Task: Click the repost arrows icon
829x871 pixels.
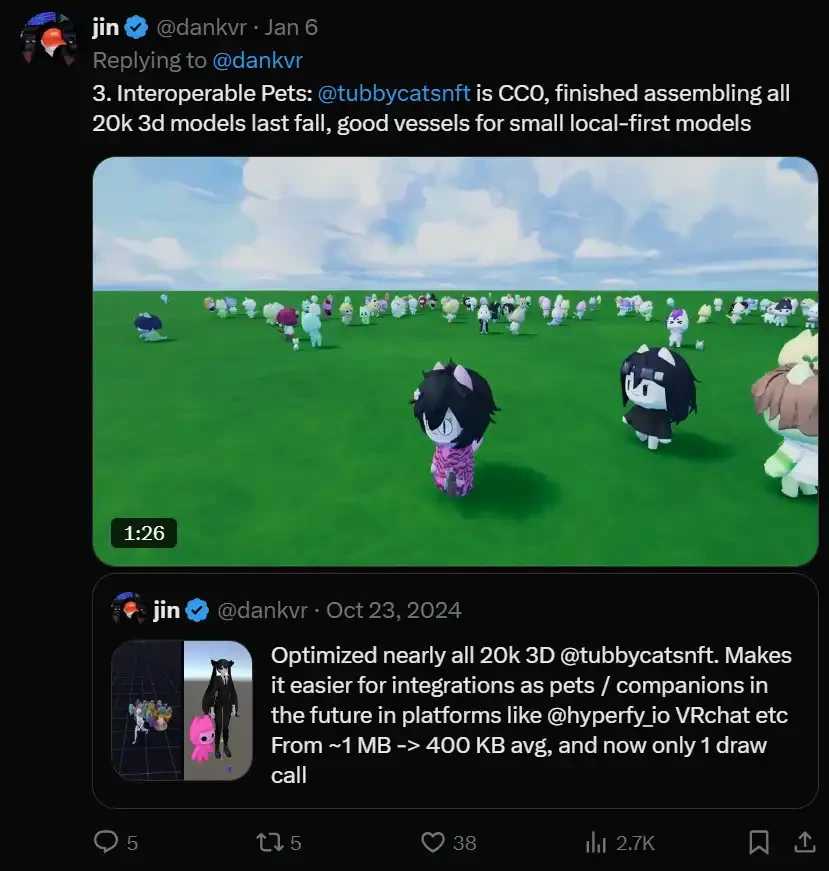Action: tap(269, 842)
